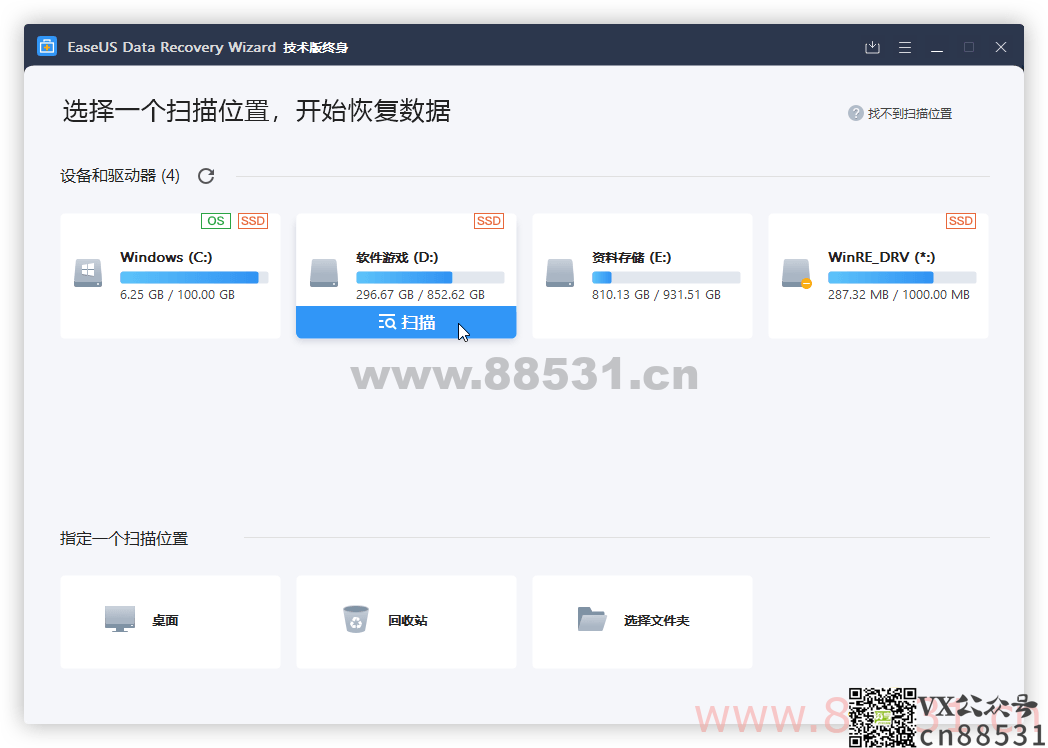Click the question mark help icon
1048x748 pixels.
coord(856,114)
